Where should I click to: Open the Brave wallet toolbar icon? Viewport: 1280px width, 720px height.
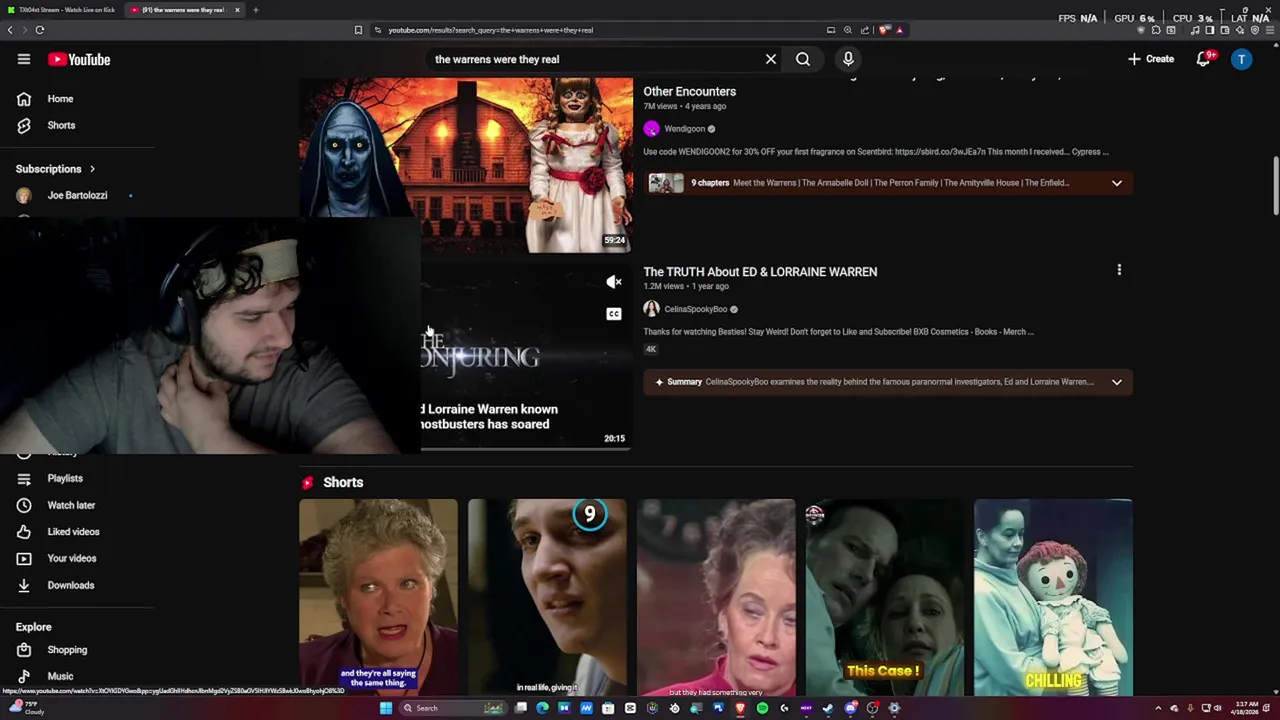1225,30
